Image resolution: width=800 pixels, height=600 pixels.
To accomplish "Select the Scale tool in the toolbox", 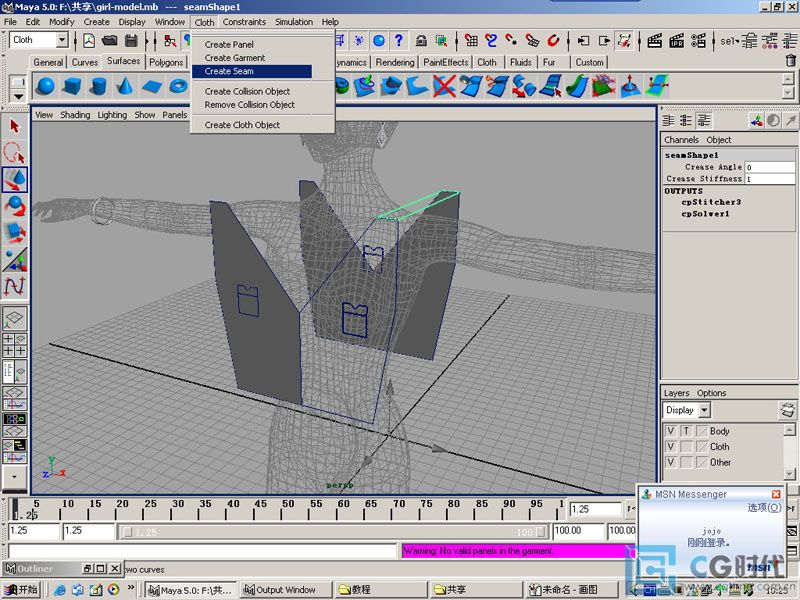I will click(x=14, y=232).
